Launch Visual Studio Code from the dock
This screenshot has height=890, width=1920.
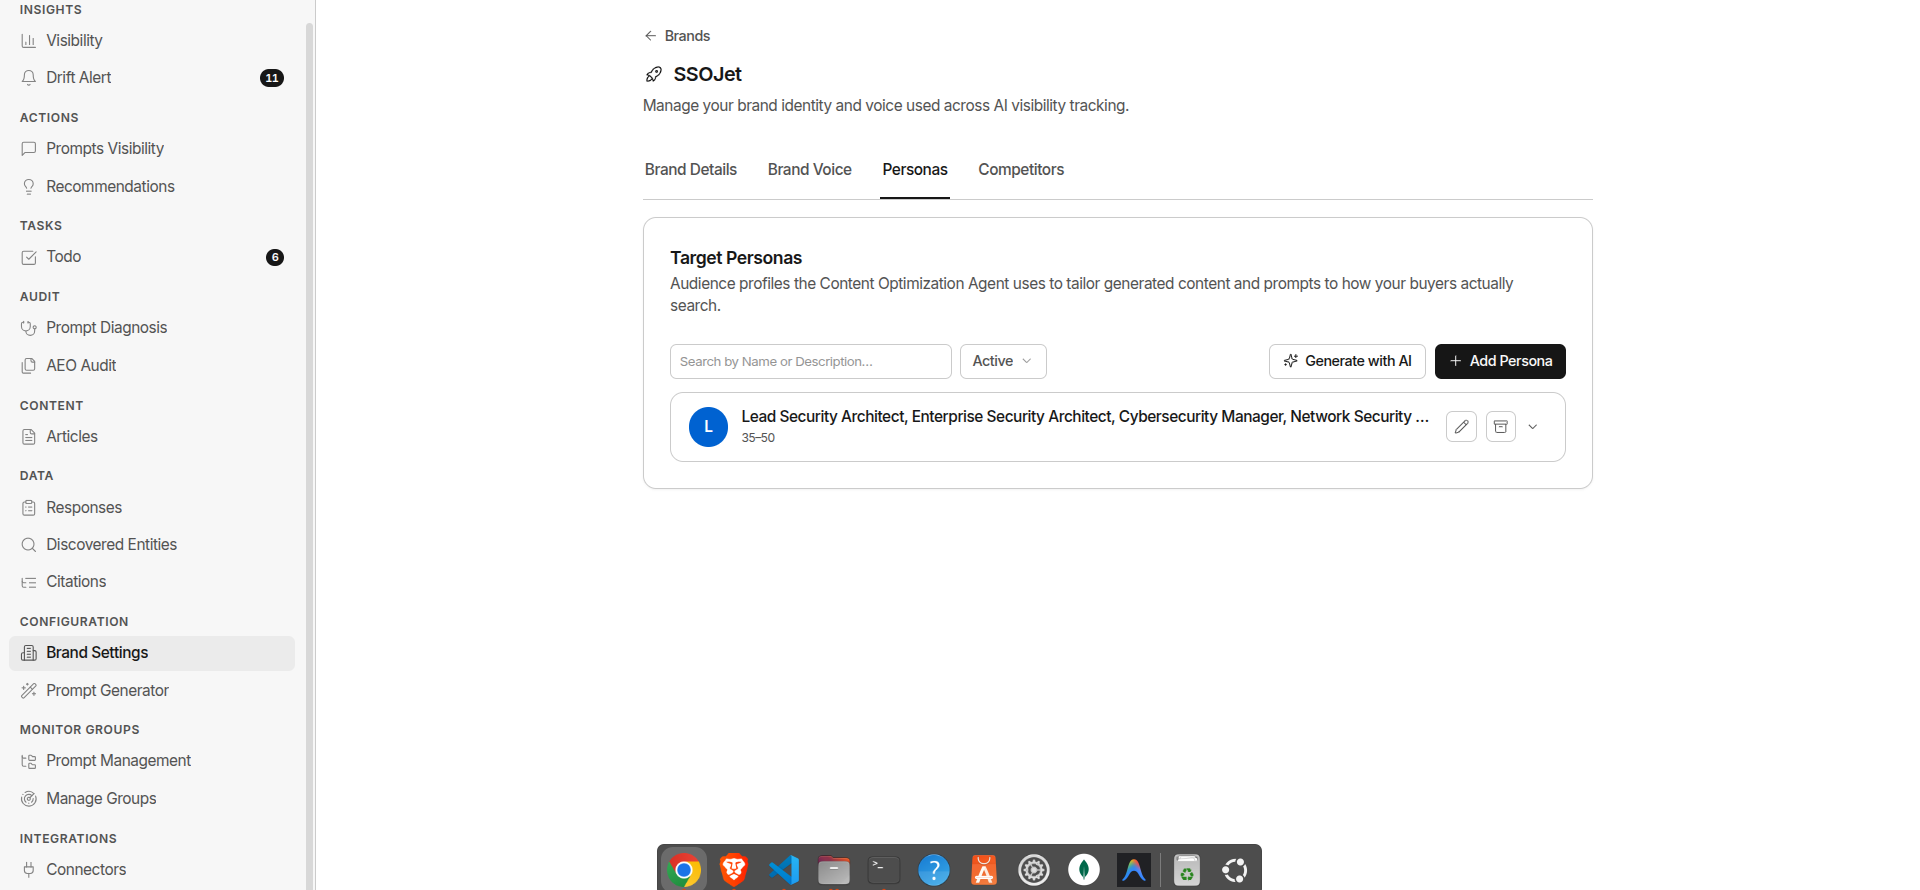[x=784, y=870]
